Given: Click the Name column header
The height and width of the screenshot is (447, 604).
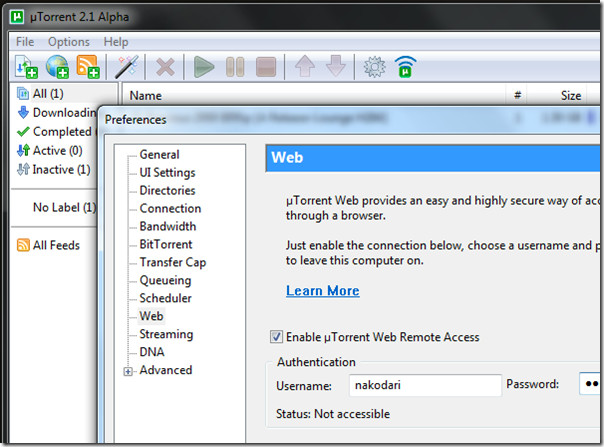Looking at the screenshot, I should [146, 96].
